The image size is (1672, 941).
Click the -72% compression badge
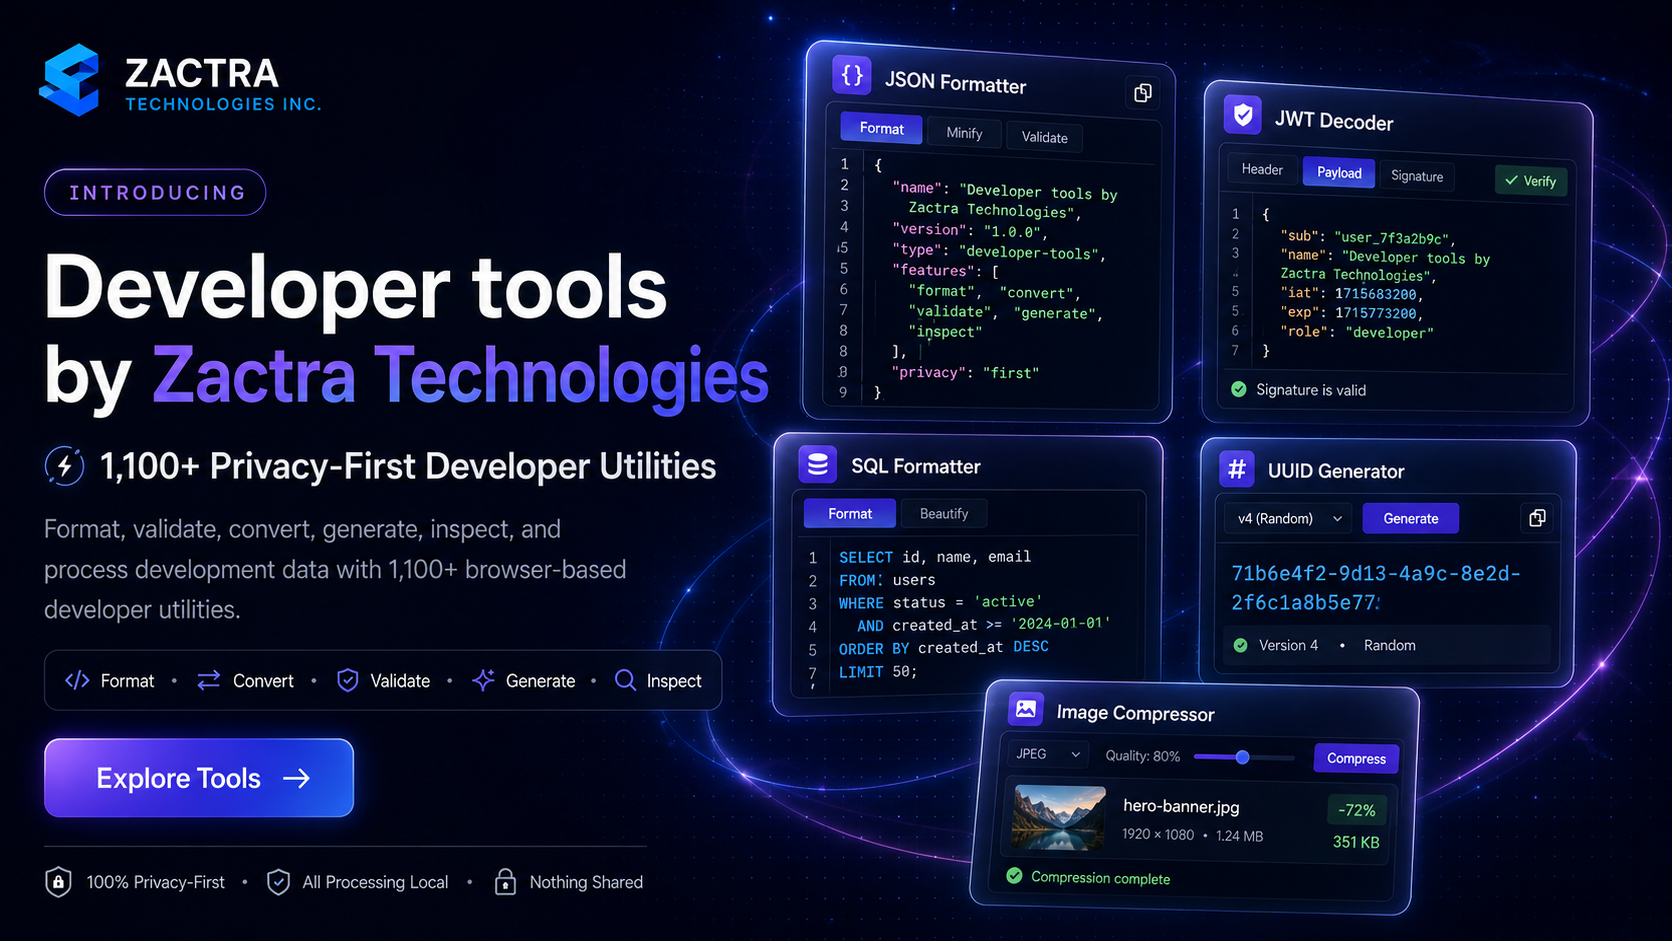coord(1357,810)
